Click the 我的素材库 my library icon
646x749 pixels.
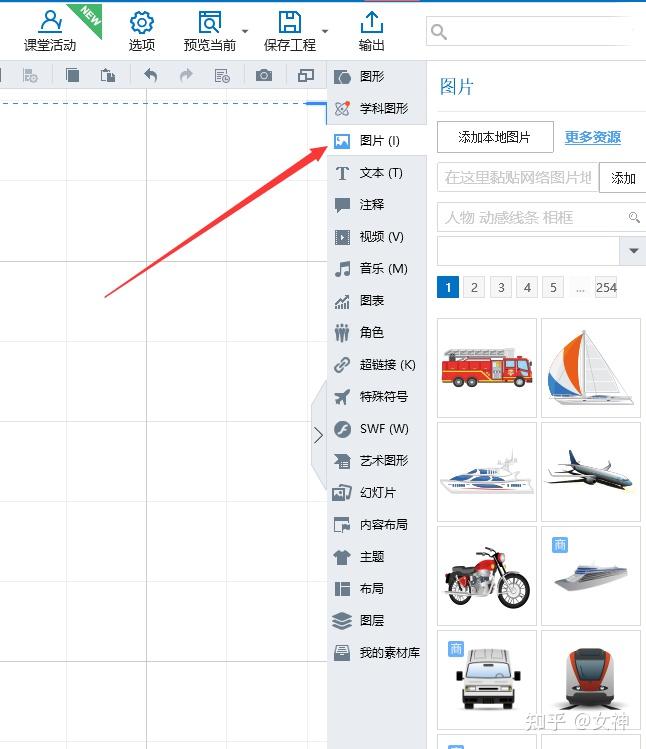(x=342, y=653)
